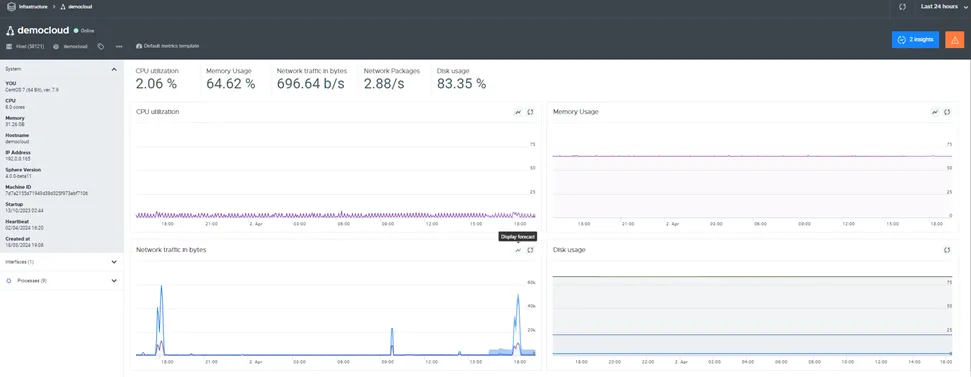
Task: Open the Last 24 hours time range dropdown
Action: (943, 6)
